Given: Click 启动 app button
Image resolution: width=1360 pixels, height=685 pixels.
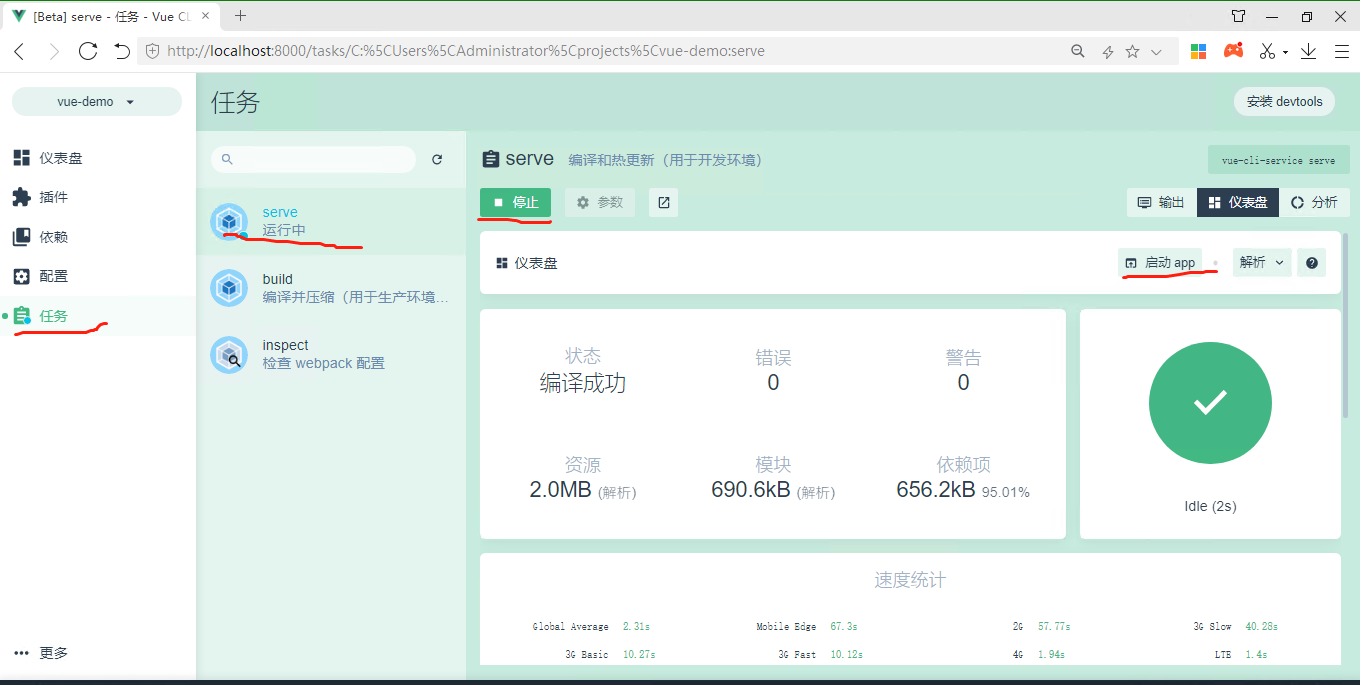Looking at the screenshot, I should [1160, 262].
